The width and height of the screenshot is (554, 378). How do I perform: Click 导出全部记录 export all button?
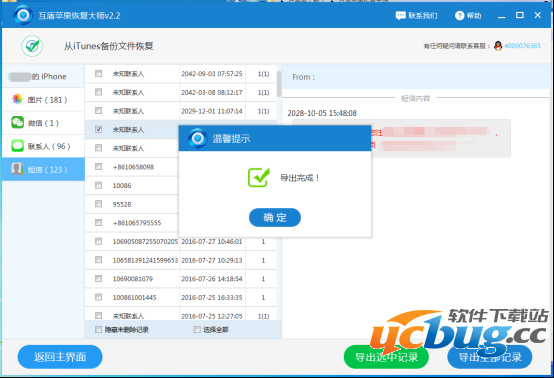coord(490,357)
